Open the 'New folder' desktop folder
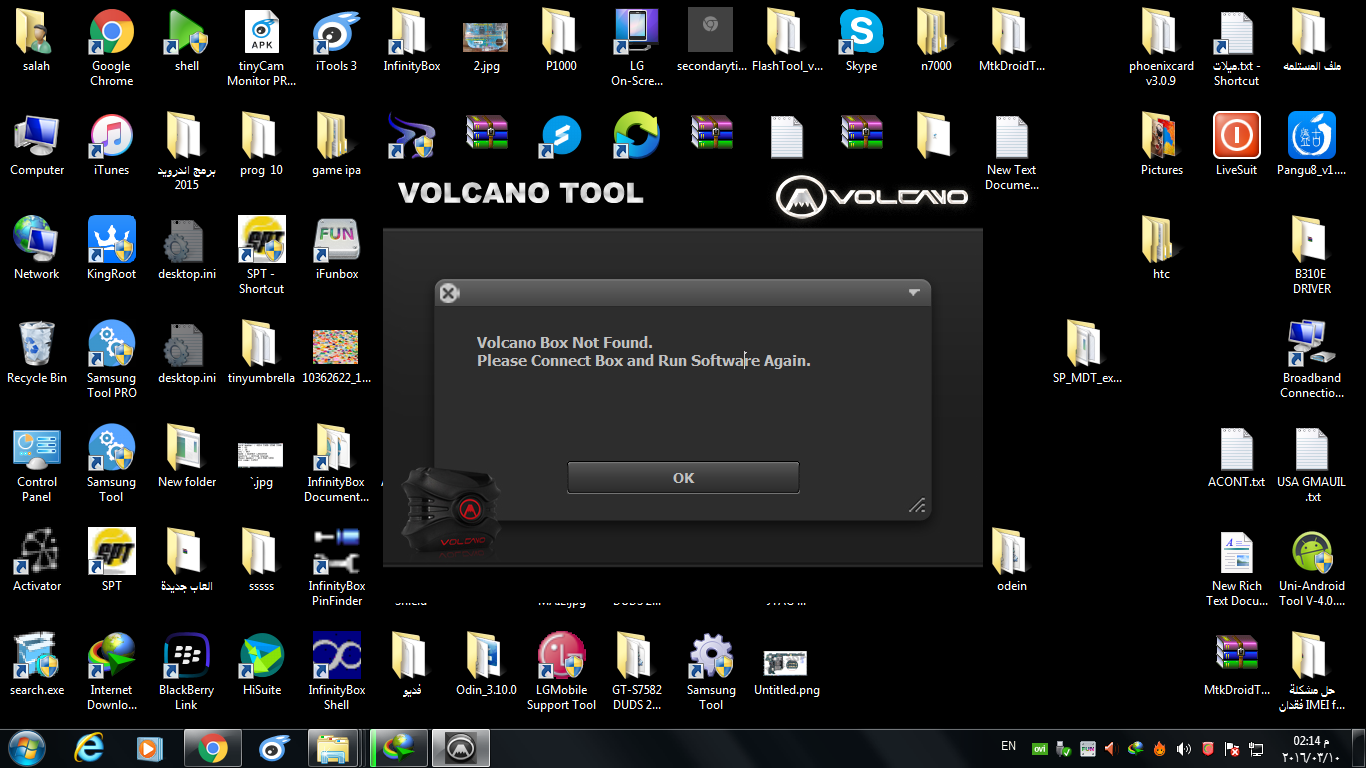The image size is (1366, 768). tap(186, 458)
